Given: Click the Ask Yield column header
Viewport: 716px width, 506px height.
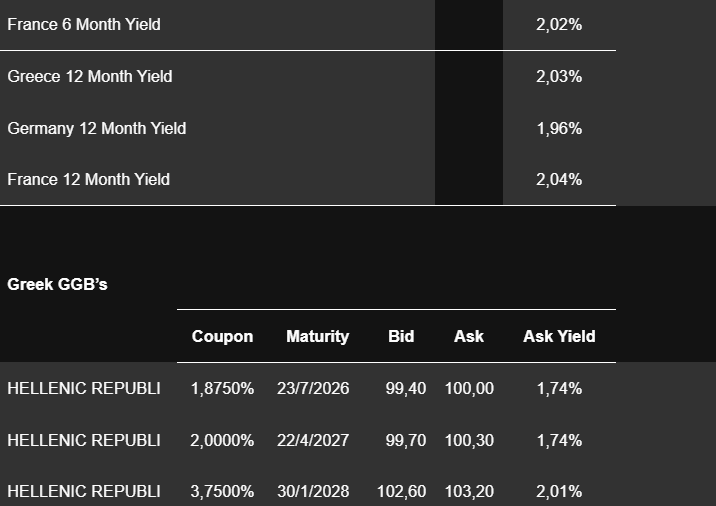Looking at the screenshot, I should tap(559, 336).
